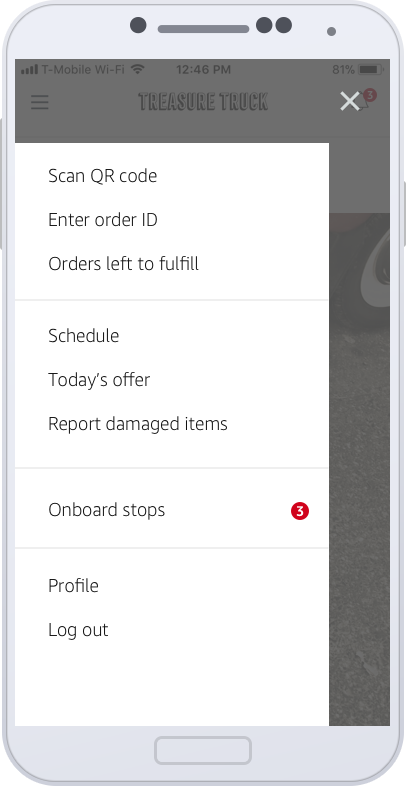The width and height of the screenshot is (406, 786).
Task: Tap the phone's physical home button
Action: point(203,750)
